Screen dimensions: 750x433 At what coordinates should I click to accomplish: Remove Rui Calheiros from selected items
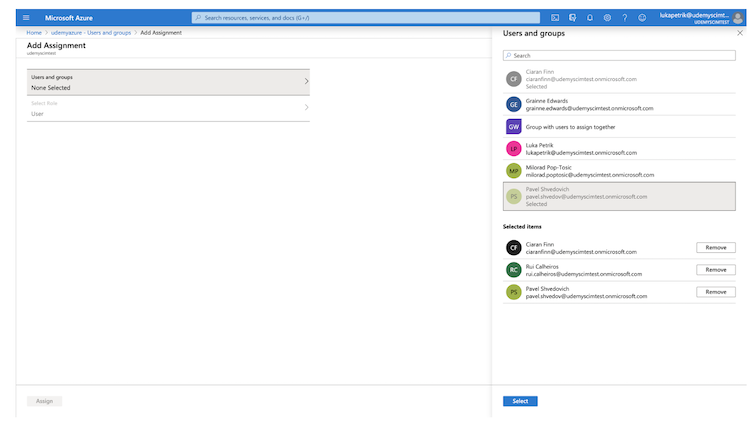point(715,270)
